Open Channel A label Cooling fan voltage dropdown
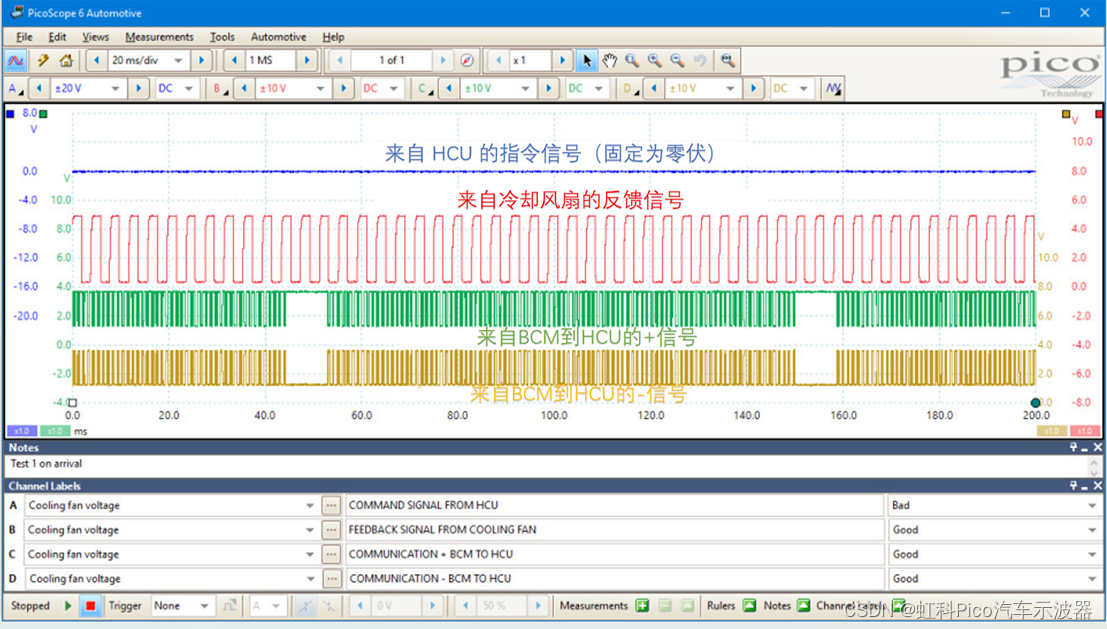Image resolution: width=1107 pixels, height=629 pixels. pos(309,505)
